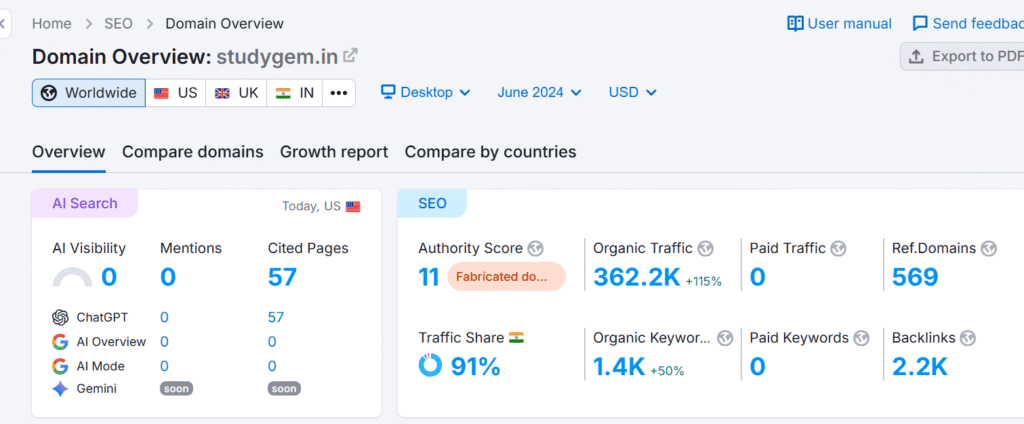This screenshot has width=1024, height=424.
Task: Click the soon badge under Mentions for Gemini
Action: coord(176,389)
